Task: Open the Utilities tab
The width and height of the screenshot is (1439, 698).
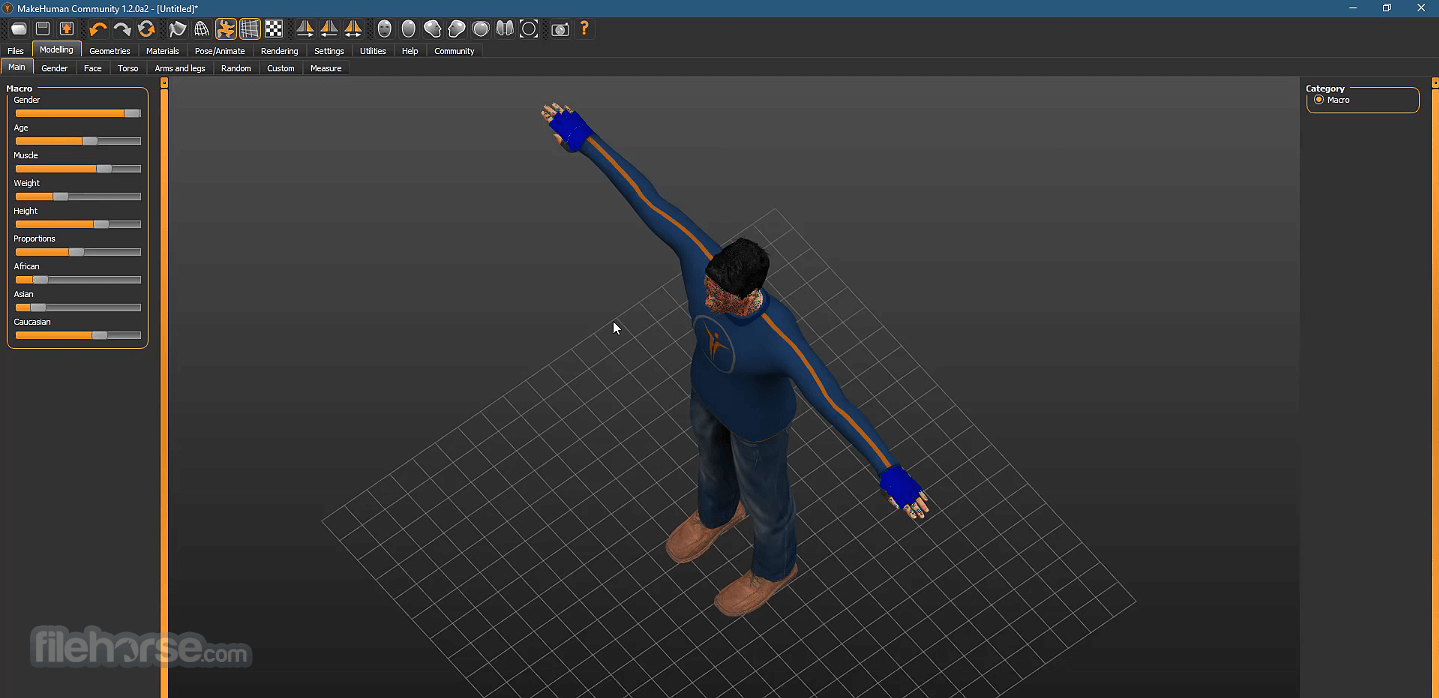Action: (373, 51)
